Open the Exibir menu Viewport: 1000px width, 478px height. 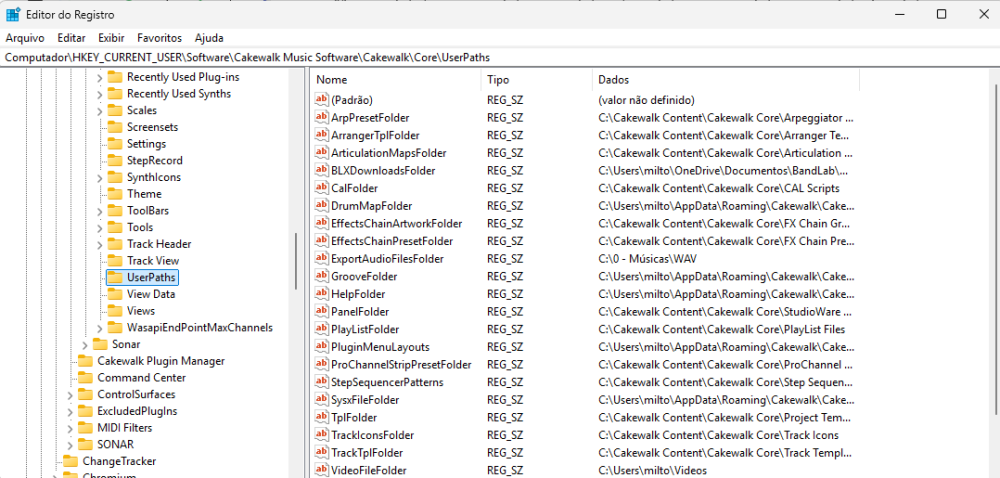point(111,38)
